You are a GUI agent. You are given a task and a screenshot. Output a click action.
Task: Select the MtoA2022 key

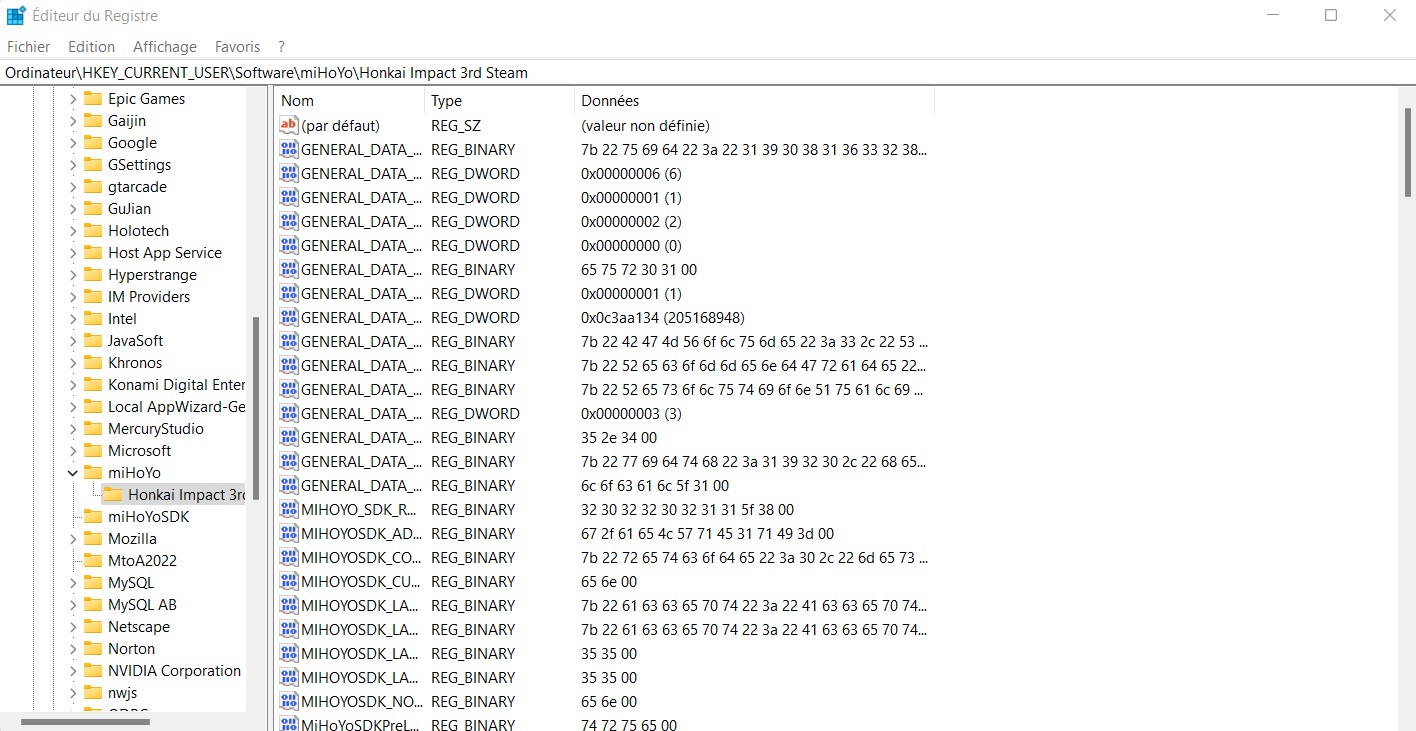142,561
